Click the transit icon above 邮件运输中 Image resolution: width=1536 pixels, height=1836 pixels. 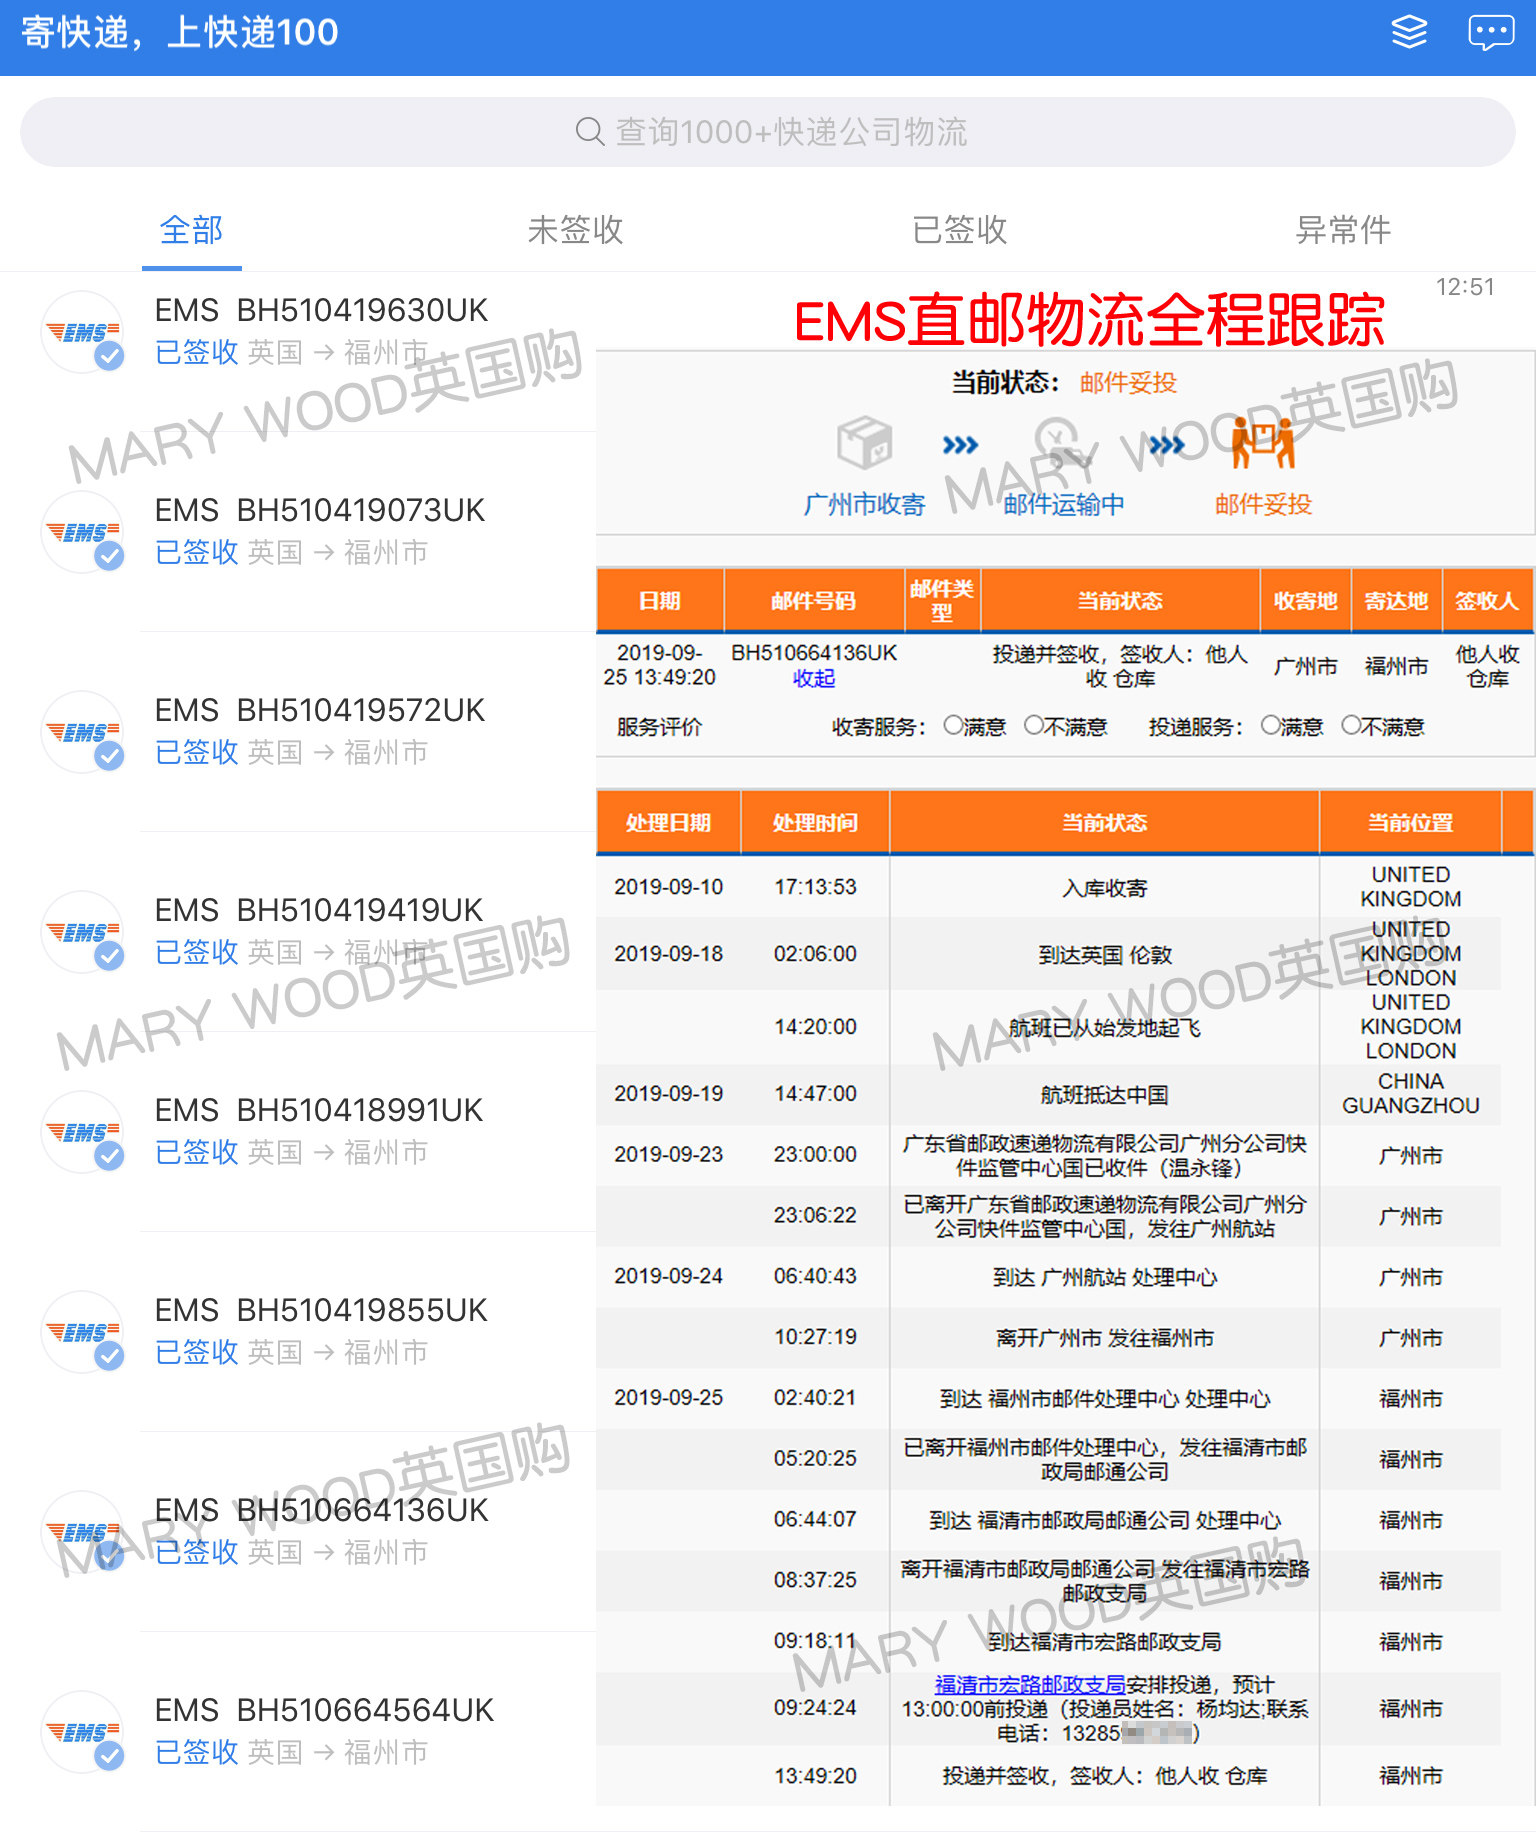[1063, 444]
